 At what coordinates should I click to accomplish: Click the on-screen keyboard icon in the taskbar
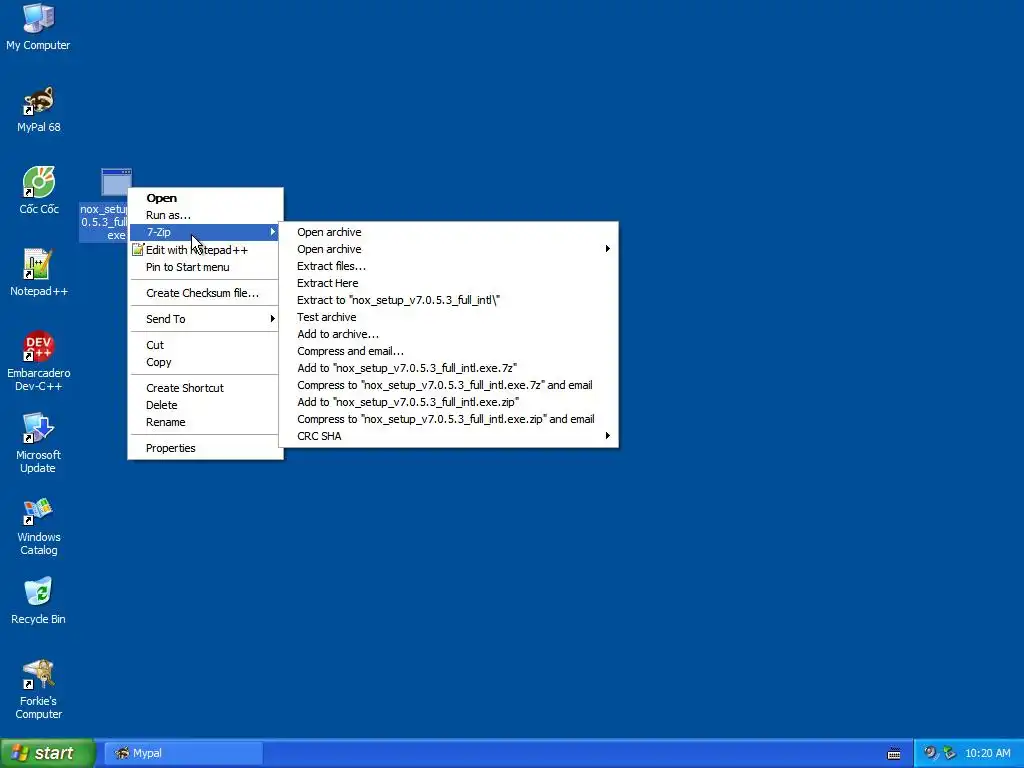click(894, 754)
